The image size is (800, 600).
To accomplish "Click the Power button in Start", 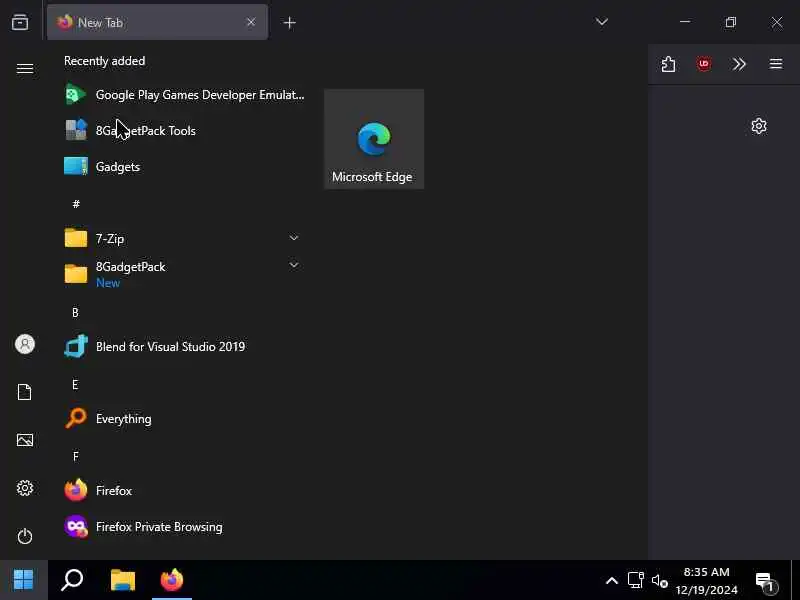I will pyautogui.click(x=24, y=536).
